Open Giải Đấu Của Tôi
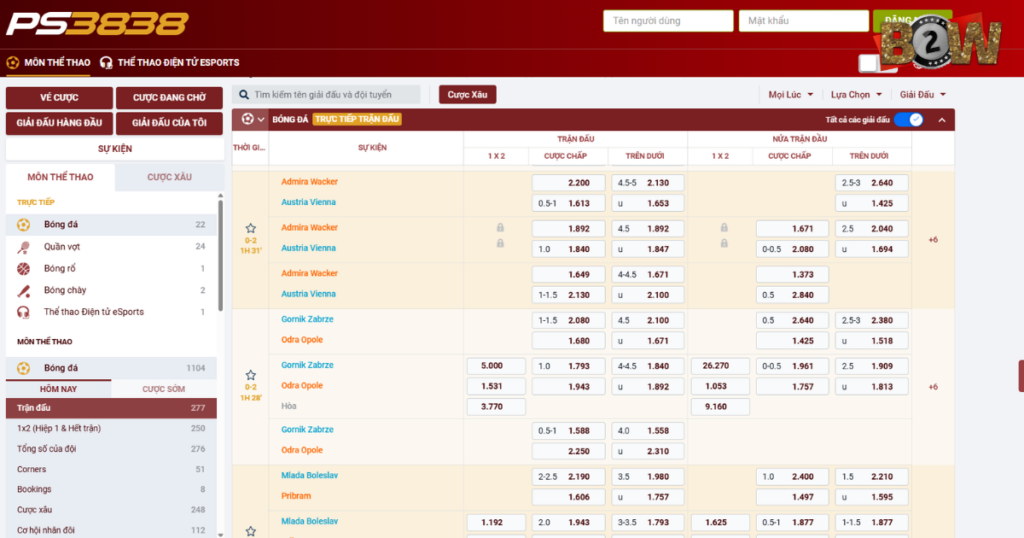This screenshot has height=538, width=1024. click(x=169, y=123)
